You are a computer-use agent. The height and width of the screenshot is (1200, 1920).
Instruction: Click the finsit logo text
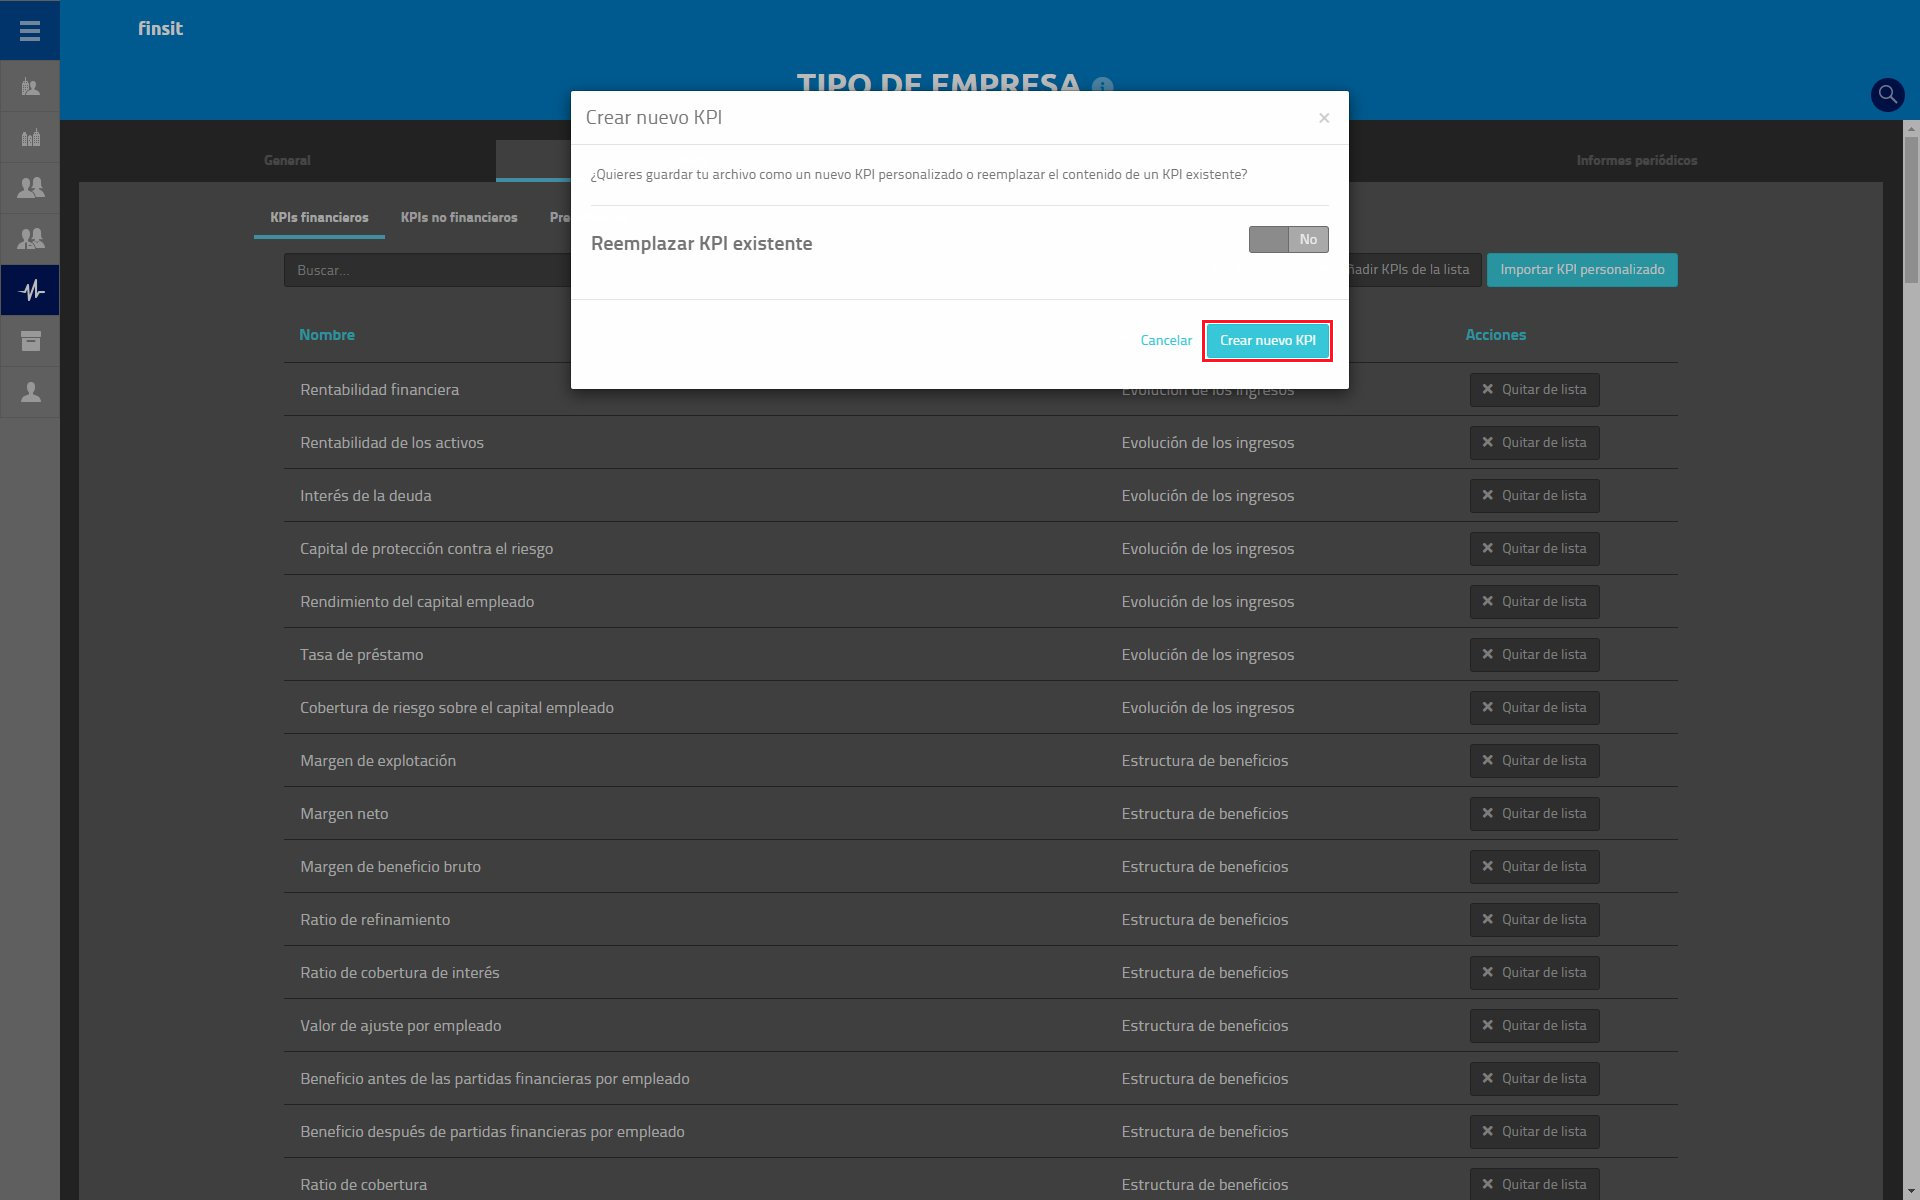point(160,29)
